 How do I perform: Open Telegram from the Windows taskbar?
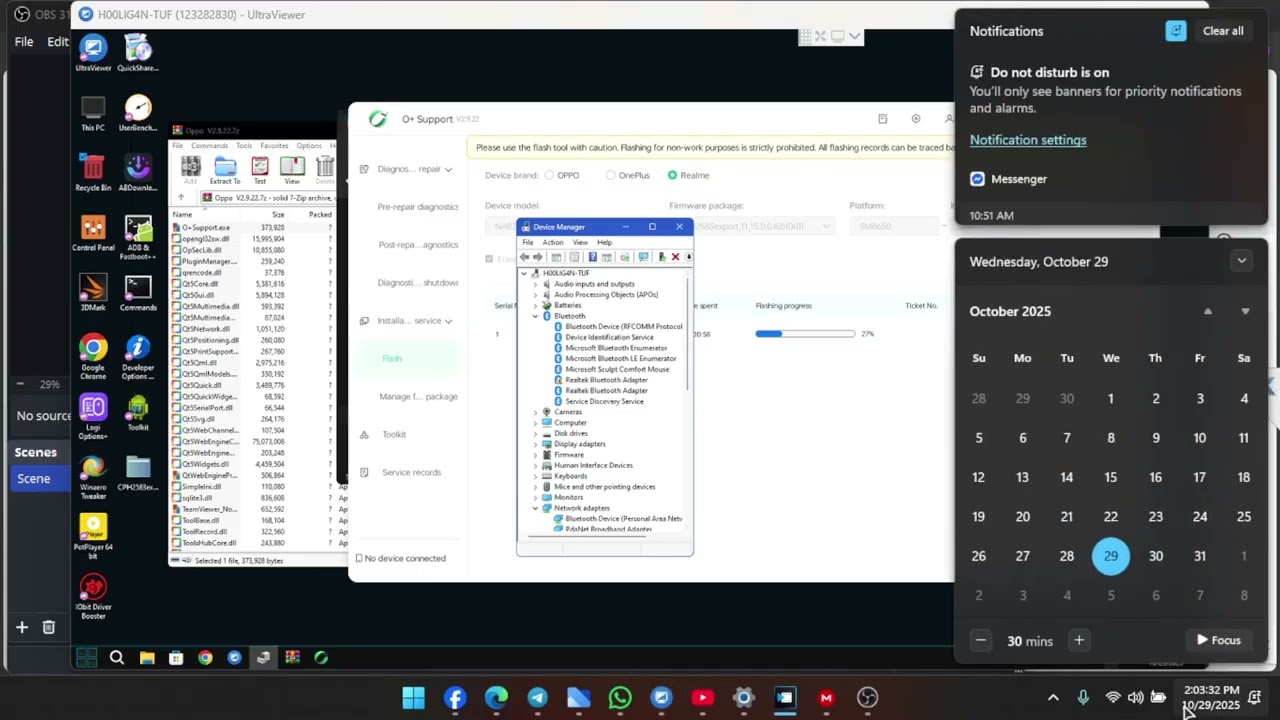coord(537,698)
